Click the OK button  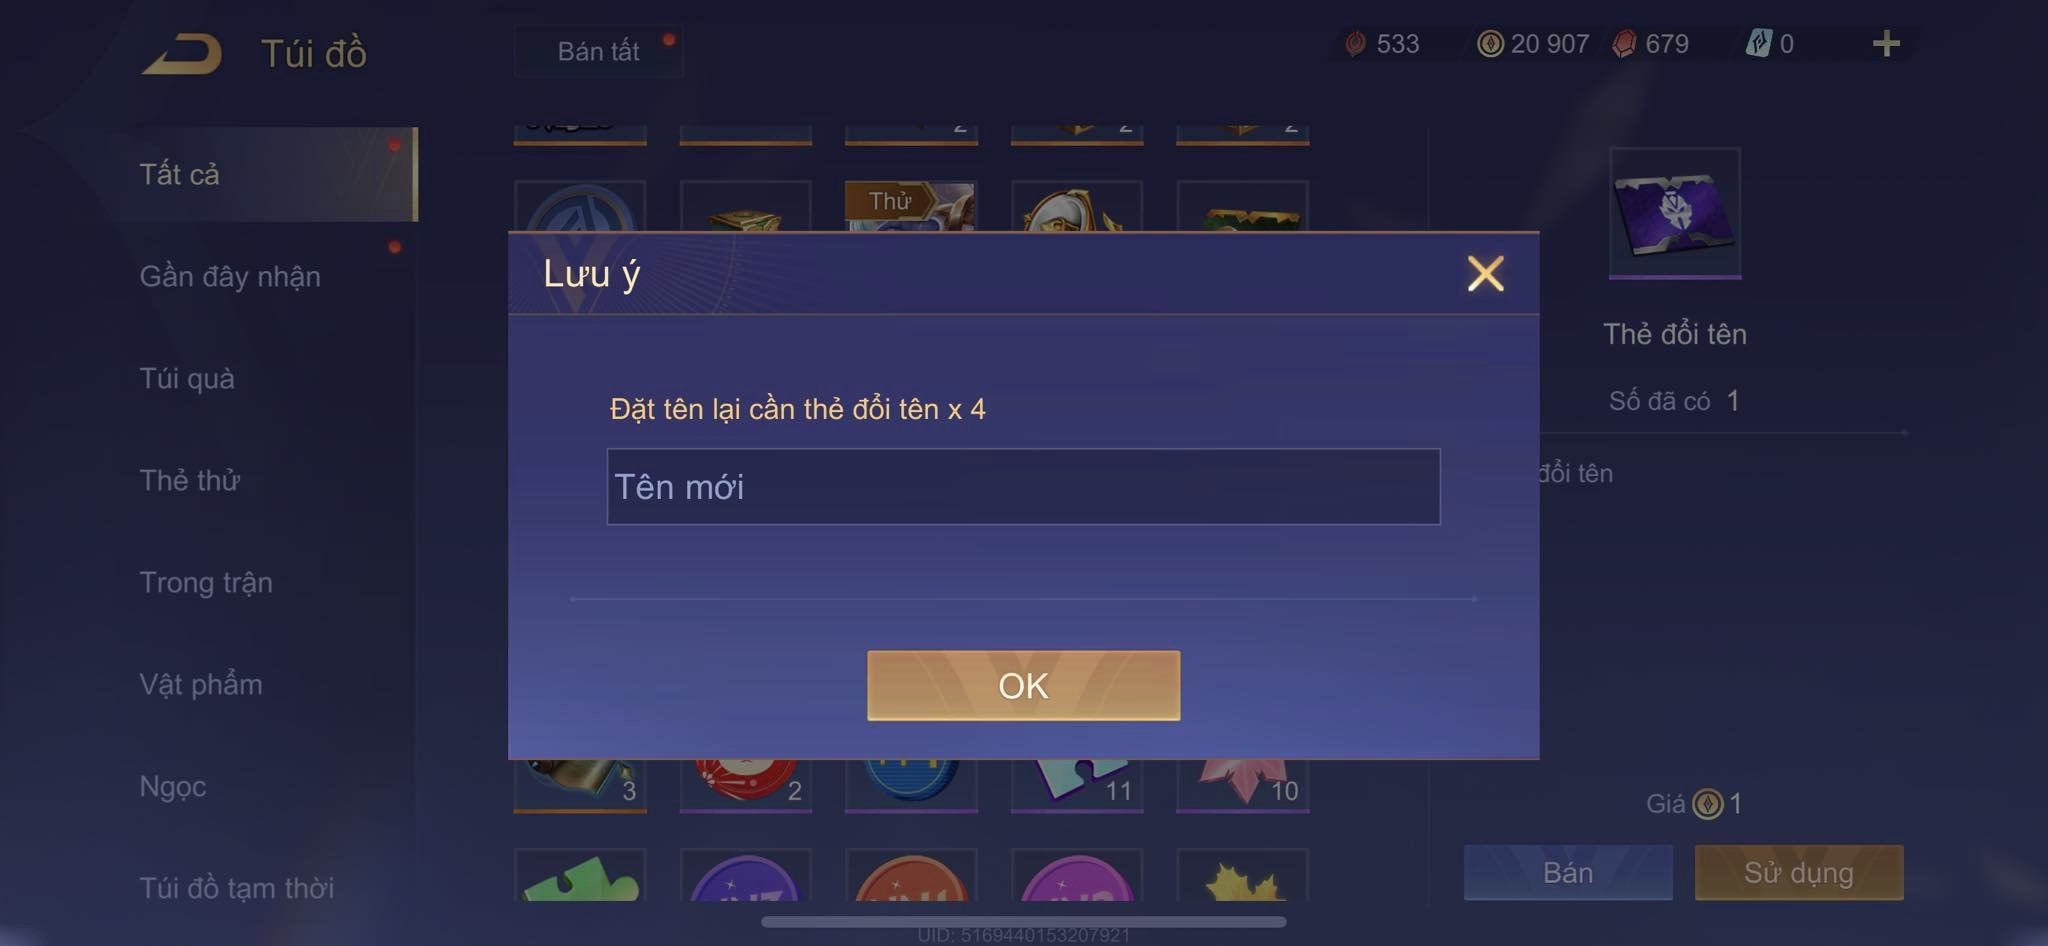click(1023, 685)
